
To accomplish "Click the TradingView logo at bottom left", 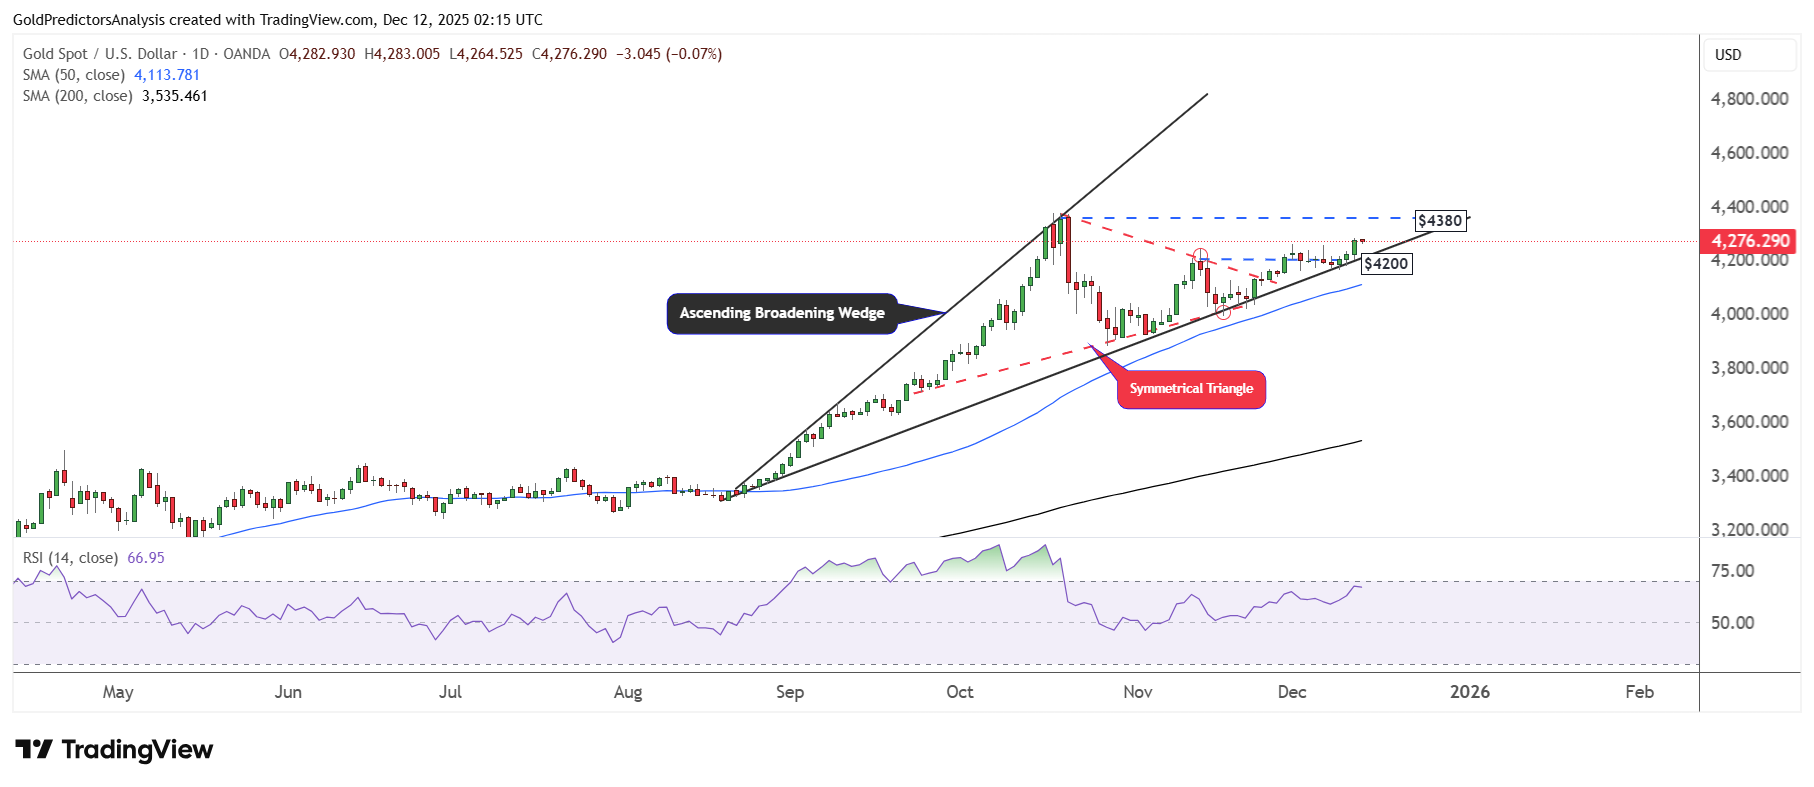I will point(114,750).
